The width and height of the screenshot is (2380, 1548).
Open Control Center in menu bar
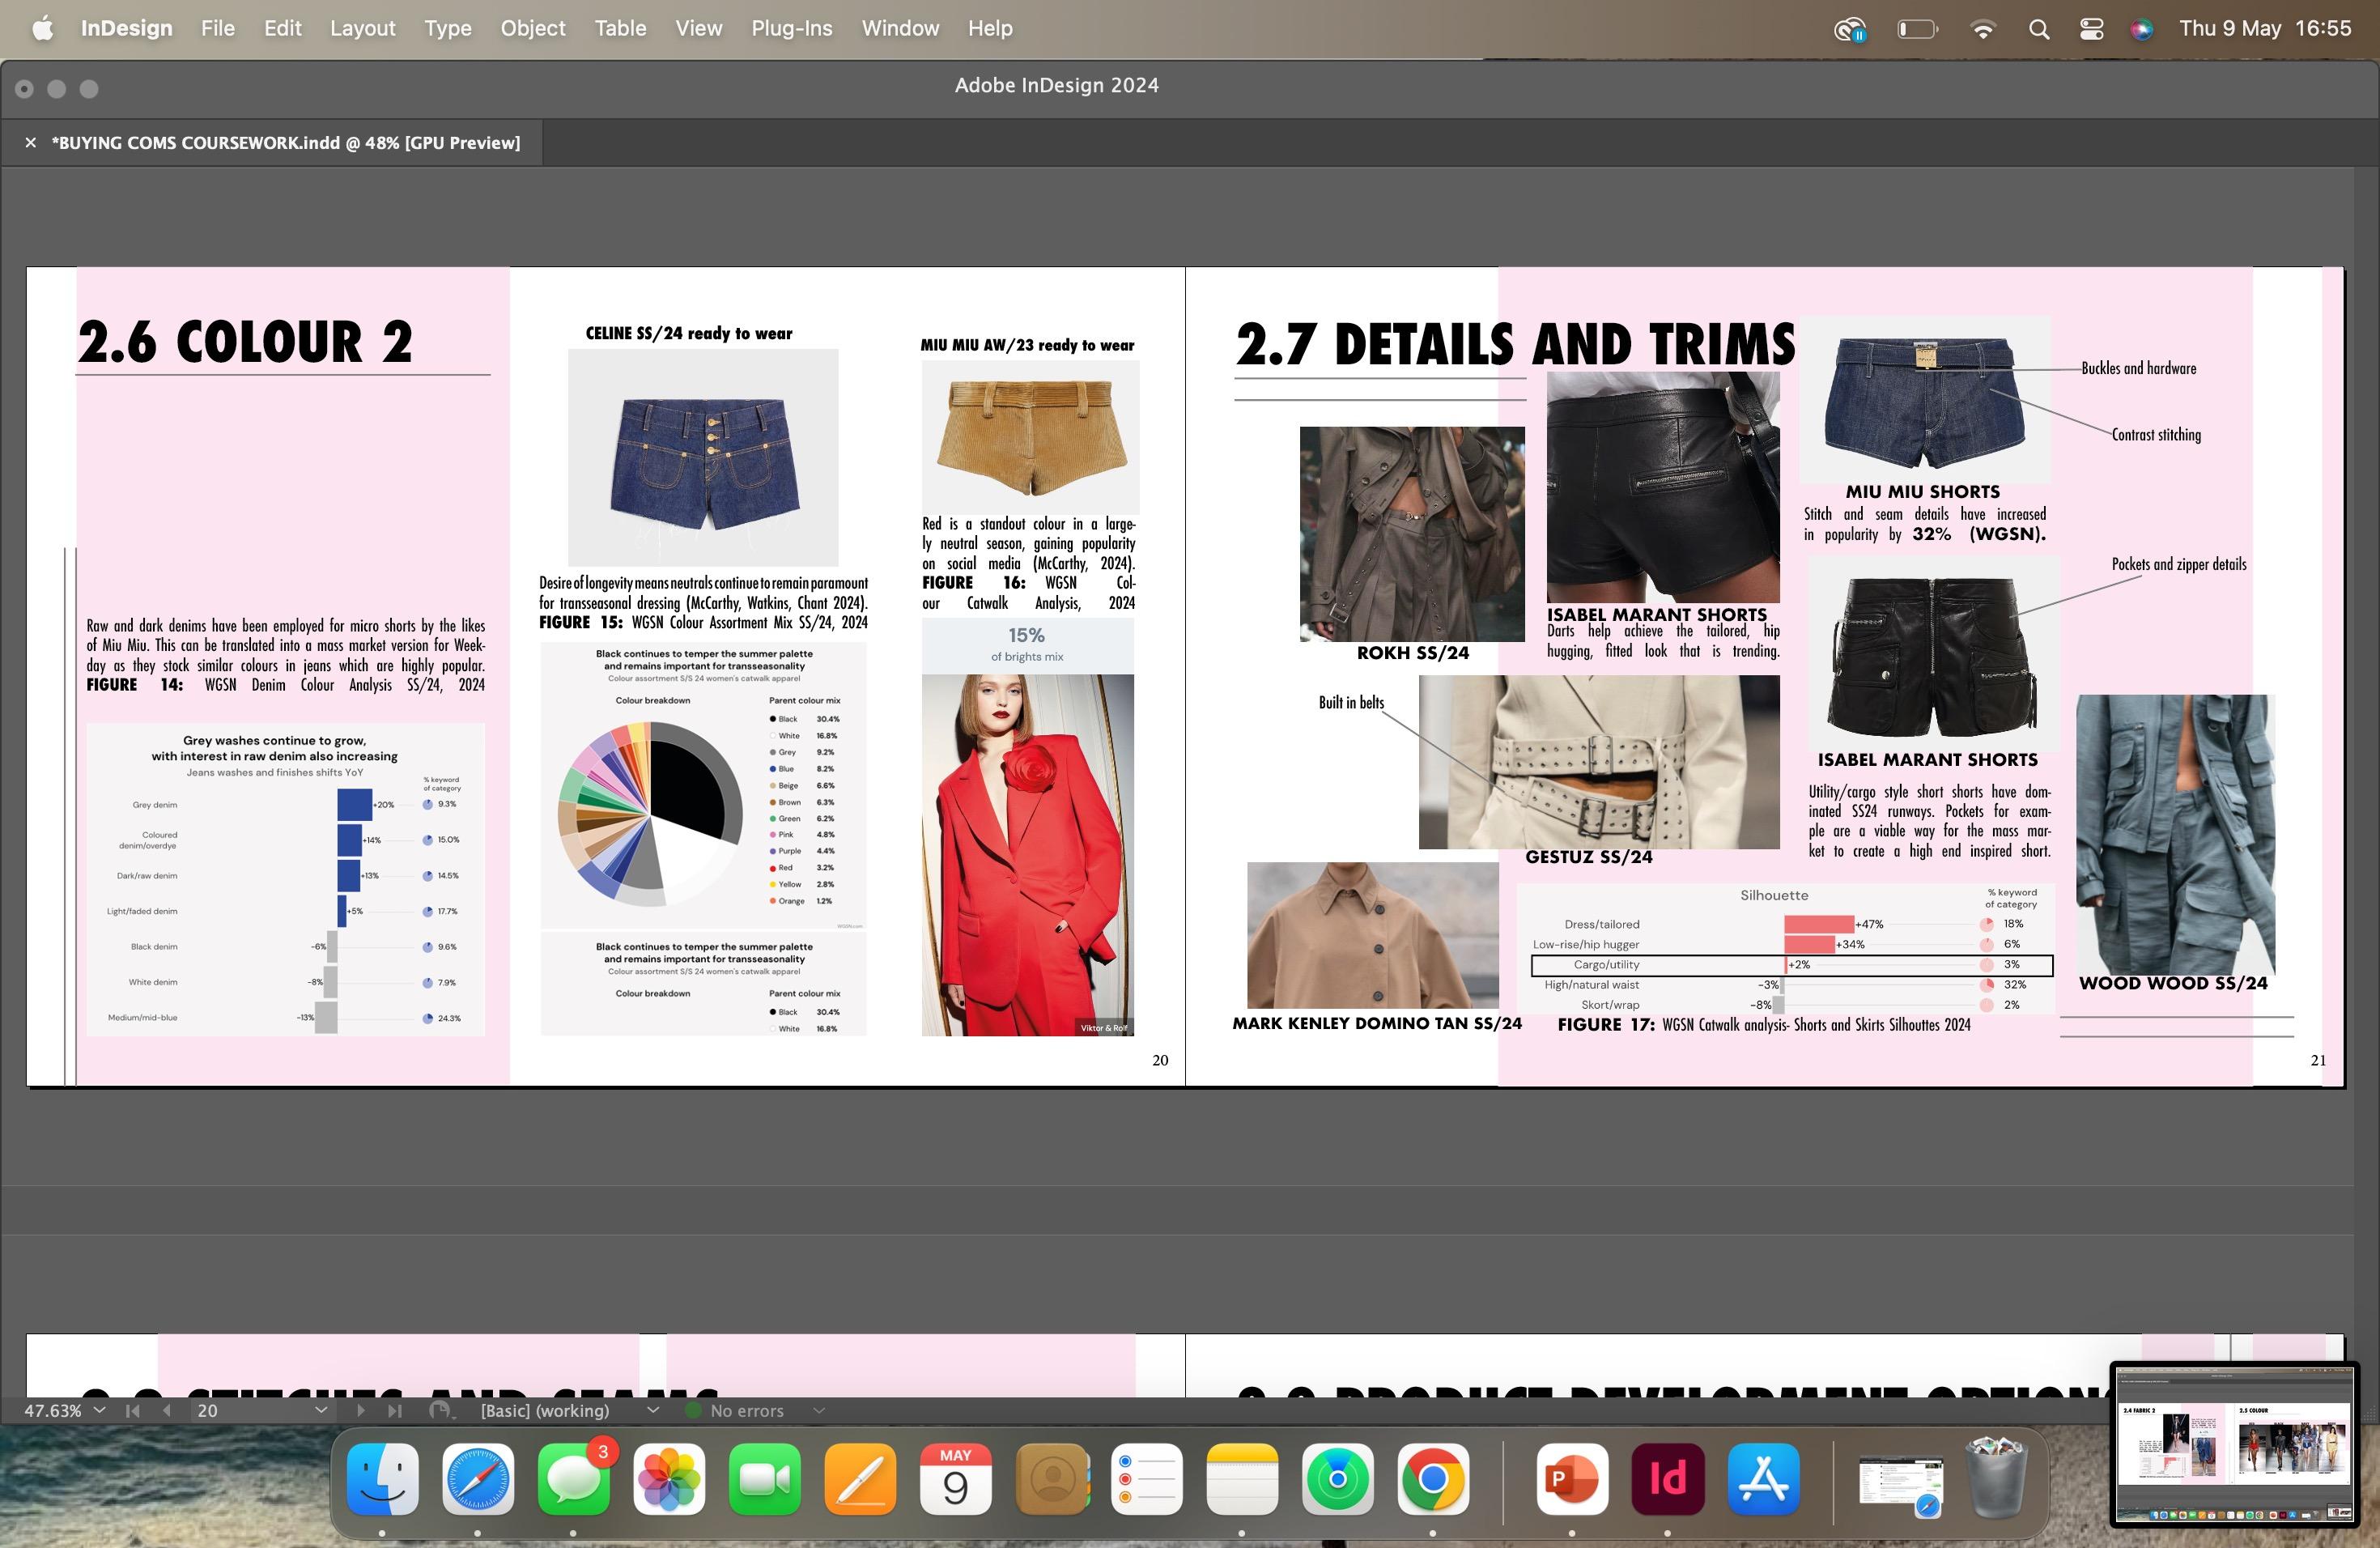click(2091, 29)
